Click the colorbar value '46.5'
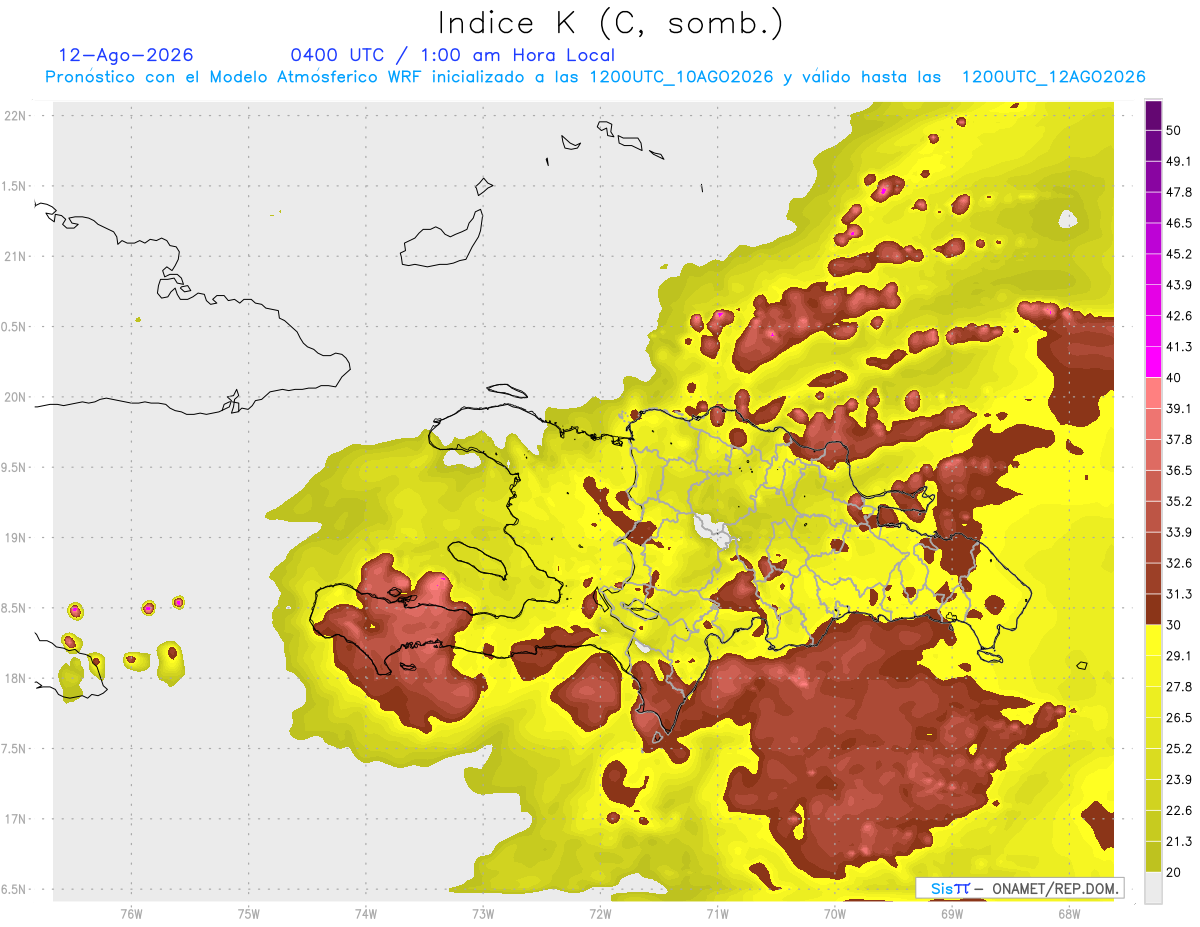 (1179, 223)
